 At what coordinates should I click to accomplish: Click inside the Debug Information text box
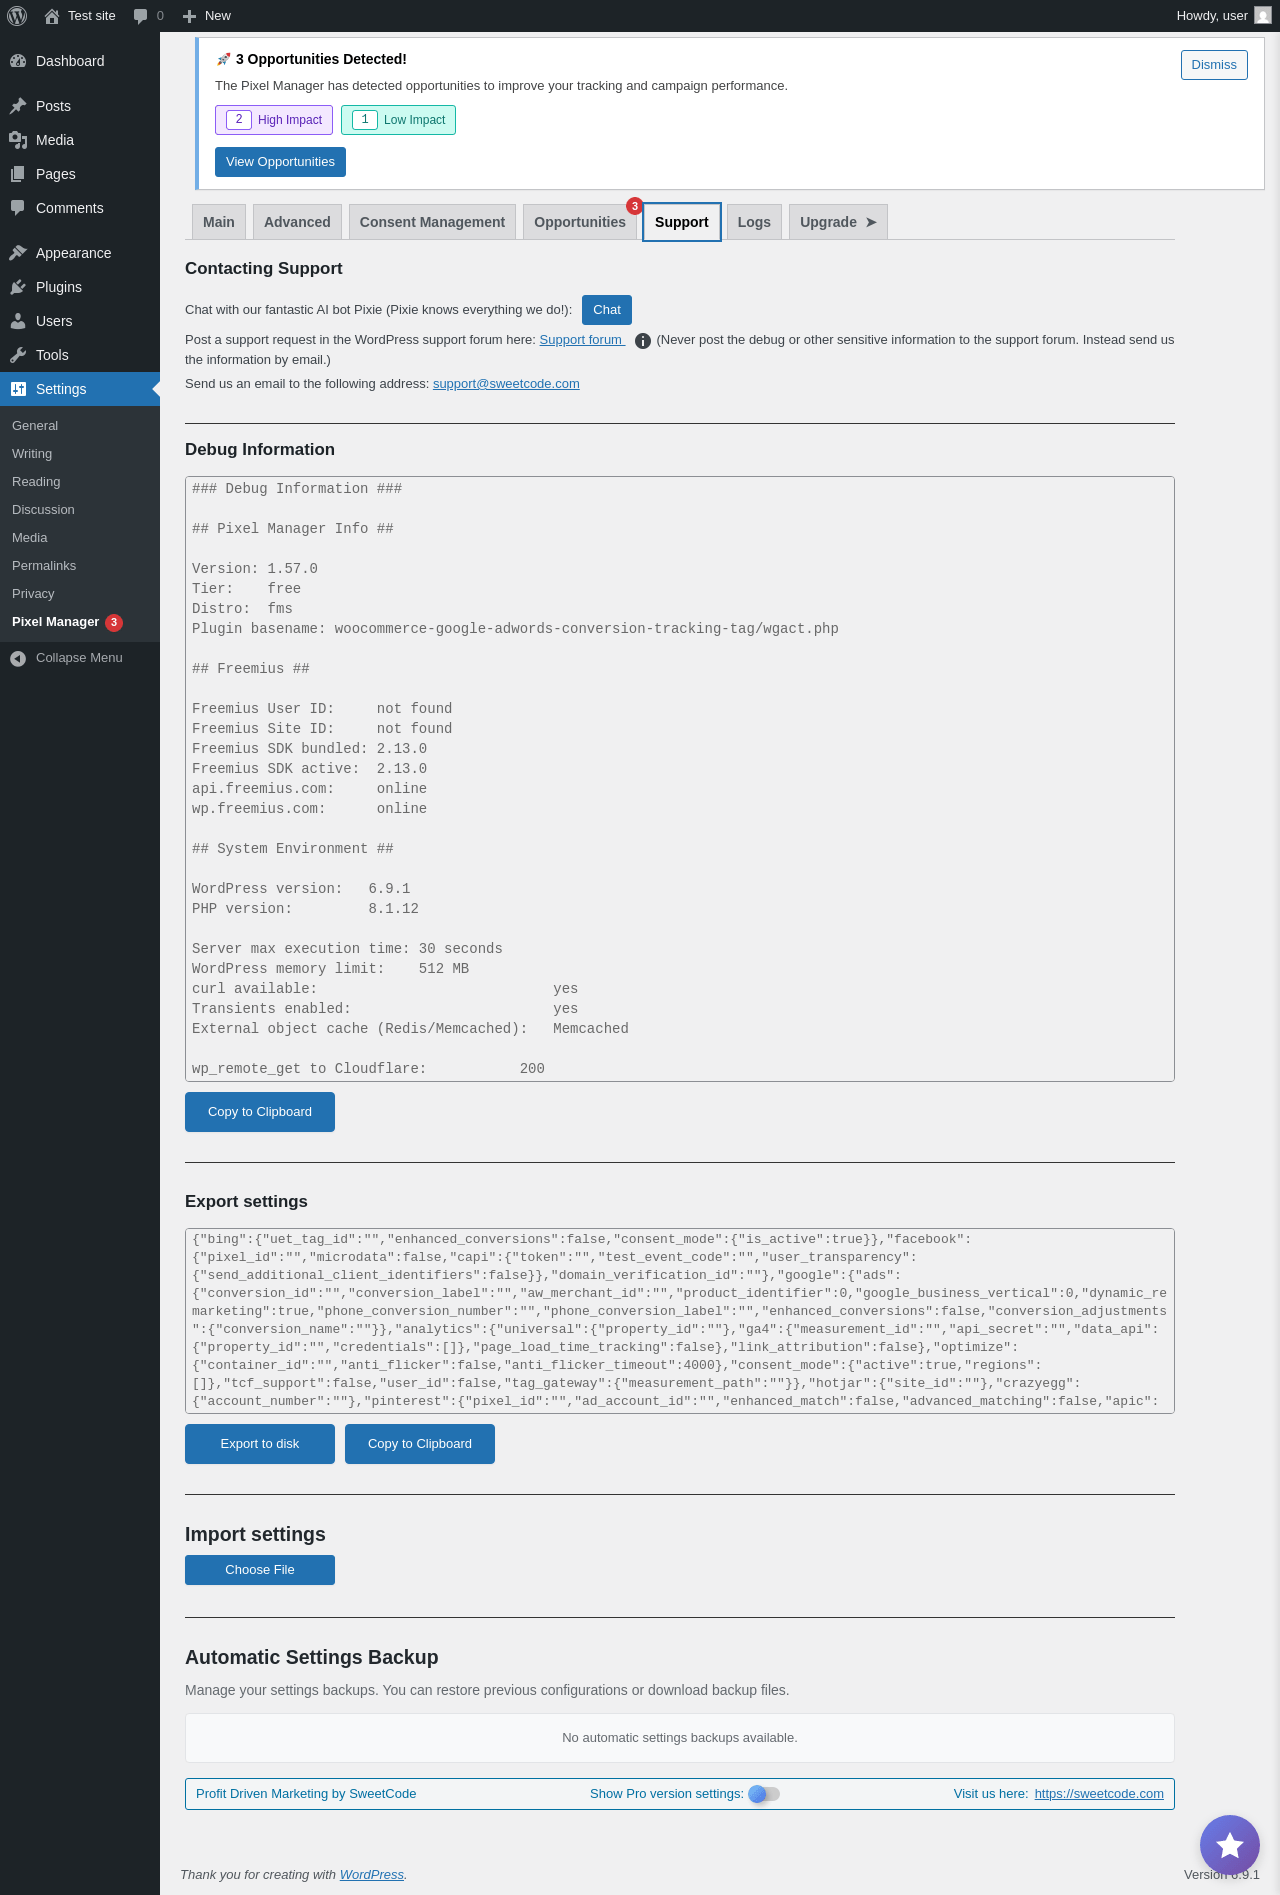point(680,779)
